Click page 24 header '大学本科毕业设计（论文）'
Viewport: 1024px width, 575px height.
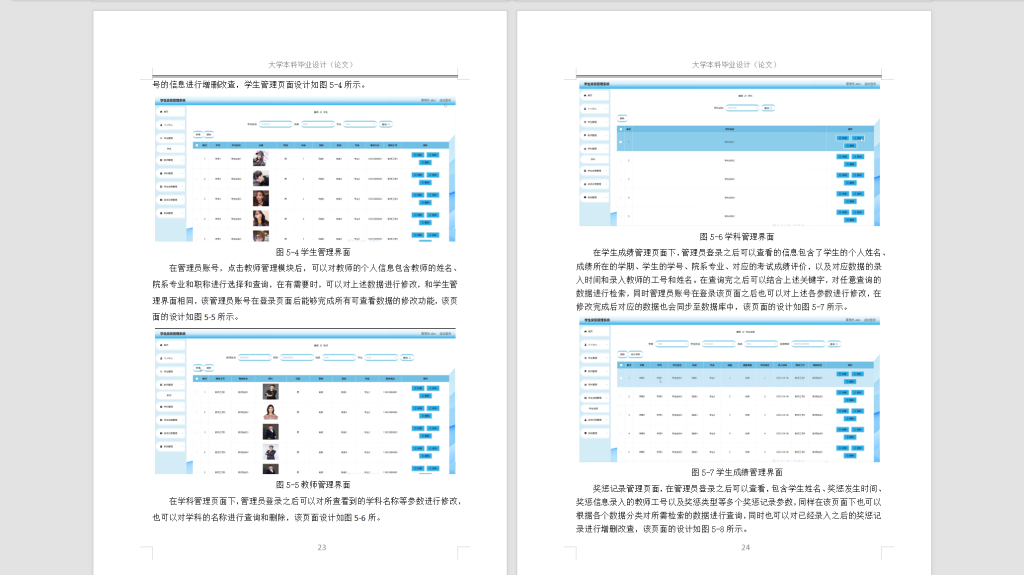[735, 65]
